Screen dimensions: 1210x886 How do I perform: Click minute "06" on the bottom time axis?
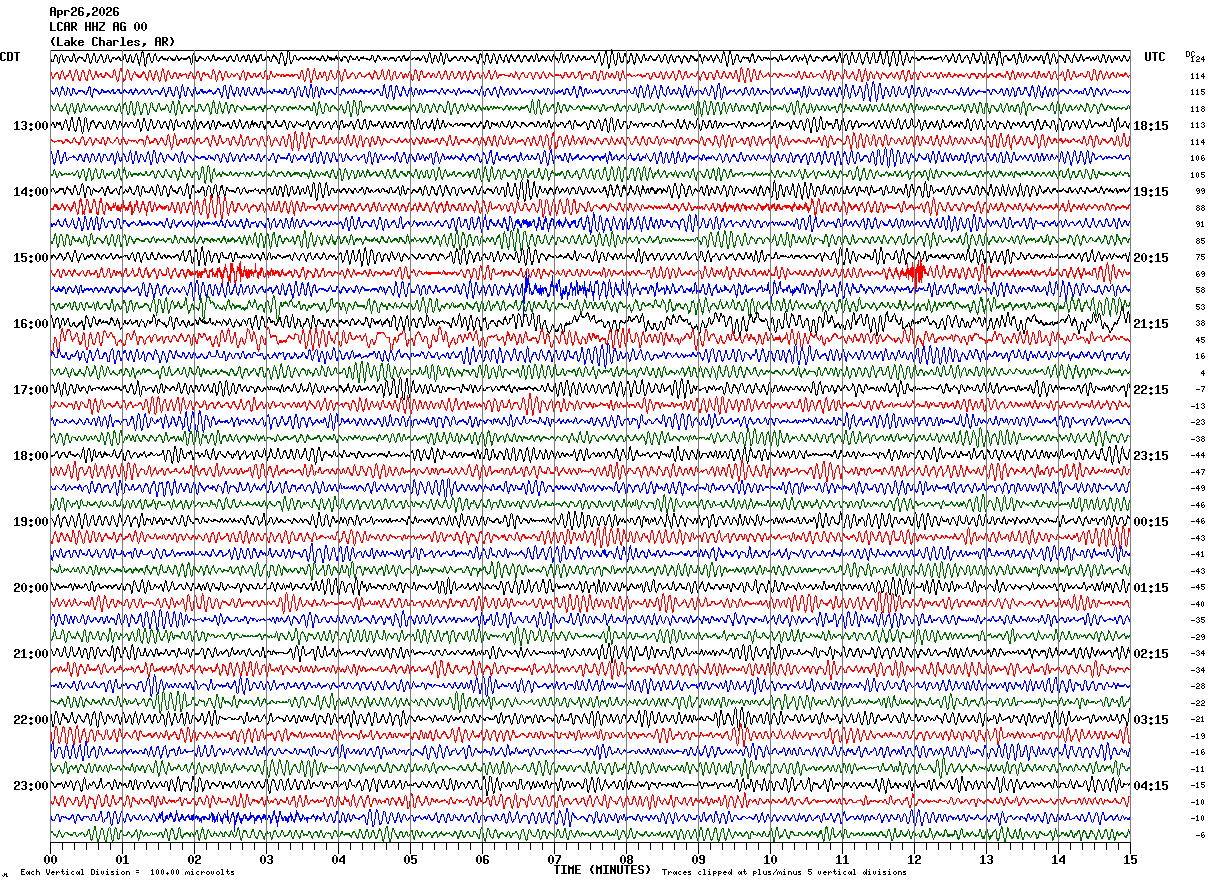pos(482,859)
